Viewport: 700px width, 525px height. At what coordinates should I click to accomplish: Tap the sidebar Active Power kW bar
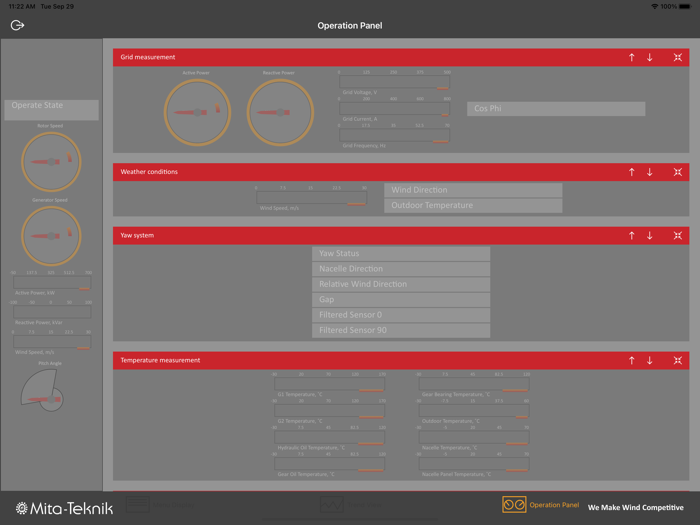[x=52, y=283]
